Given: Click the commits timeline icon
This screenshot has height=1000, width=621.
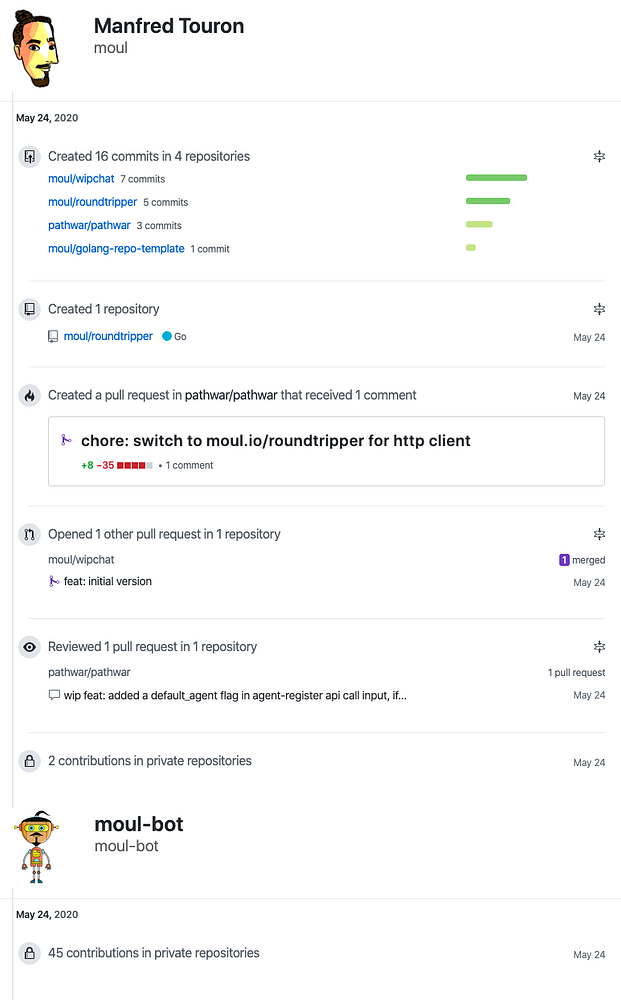Looking at the screenshot, I should pos(29,157).
